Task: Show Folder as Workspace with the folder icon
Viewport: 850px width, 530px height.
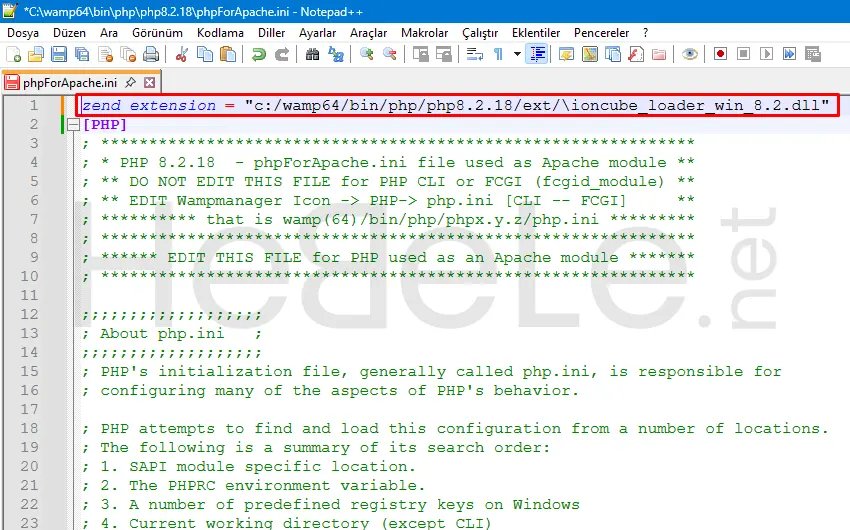Action: [x=659, y=54]
